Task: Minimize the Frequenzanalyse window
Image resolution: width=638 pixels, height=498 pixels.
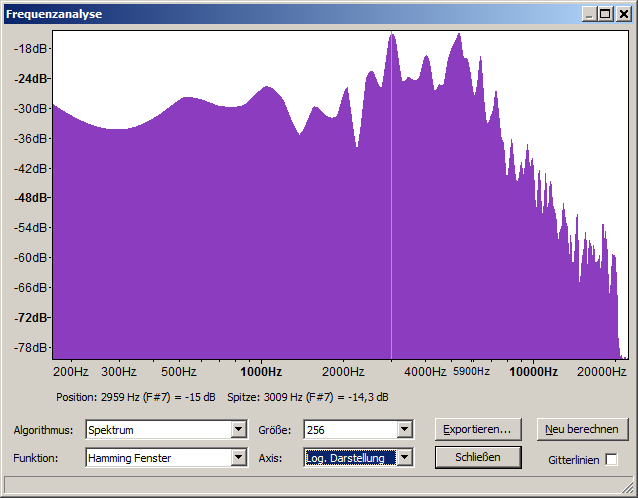Action: click(x=589, y=14)
